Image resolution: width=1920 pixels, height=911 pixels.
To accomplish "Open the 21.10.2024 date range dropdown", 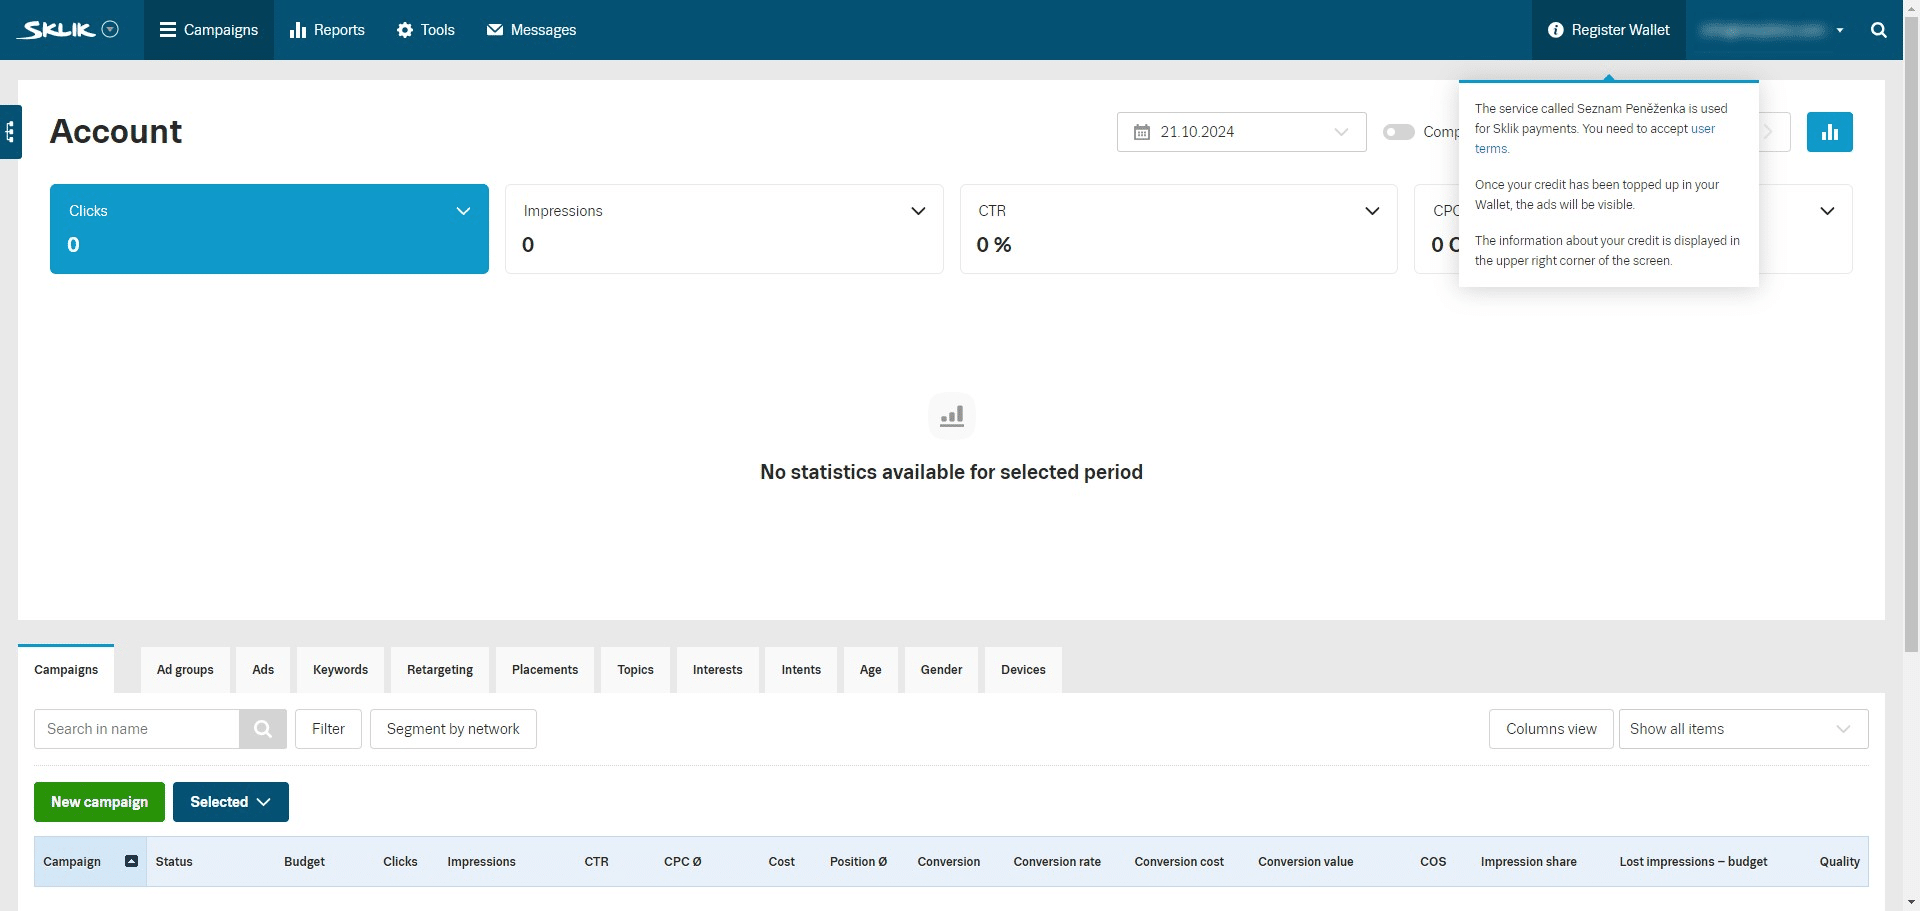I will (x=1241, y=132).
